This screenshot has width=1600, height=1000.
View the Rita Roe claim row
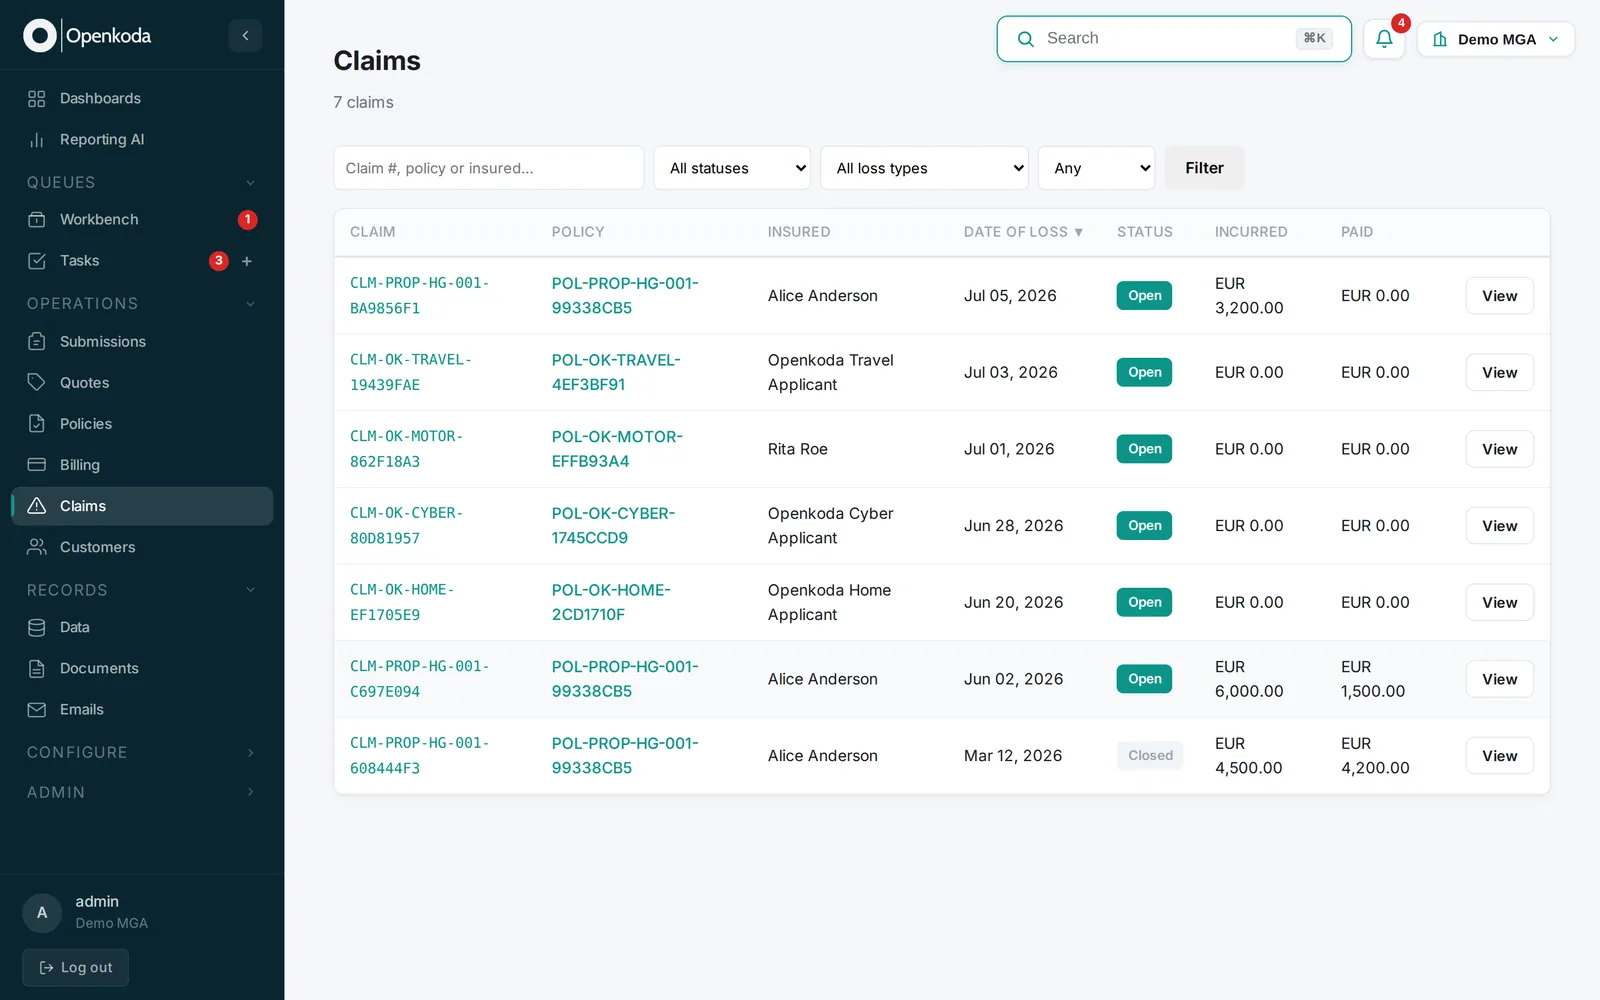[1499, 449]
